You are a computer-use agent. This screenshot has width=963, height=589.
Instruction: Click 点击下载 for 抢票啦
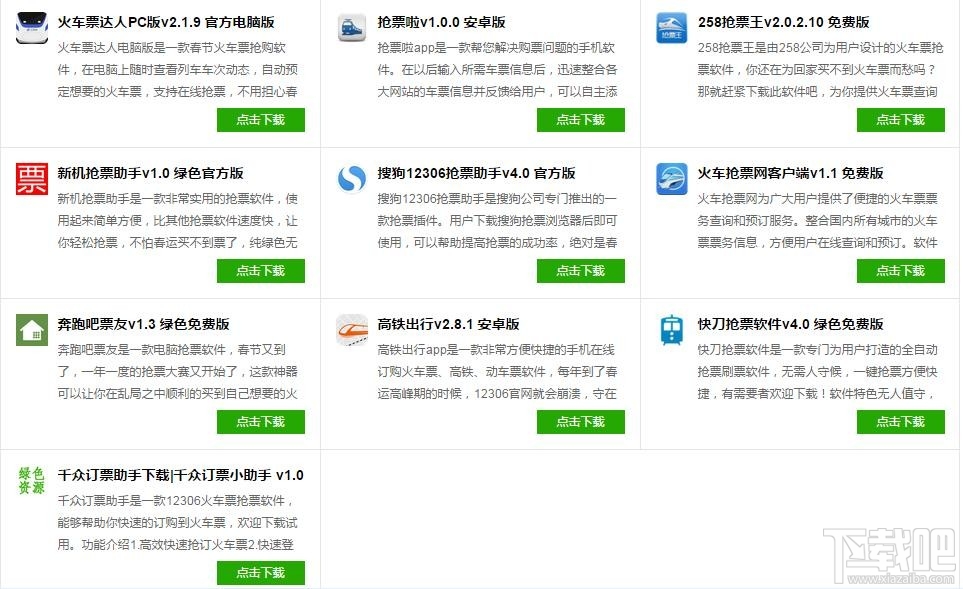[581, 120]
